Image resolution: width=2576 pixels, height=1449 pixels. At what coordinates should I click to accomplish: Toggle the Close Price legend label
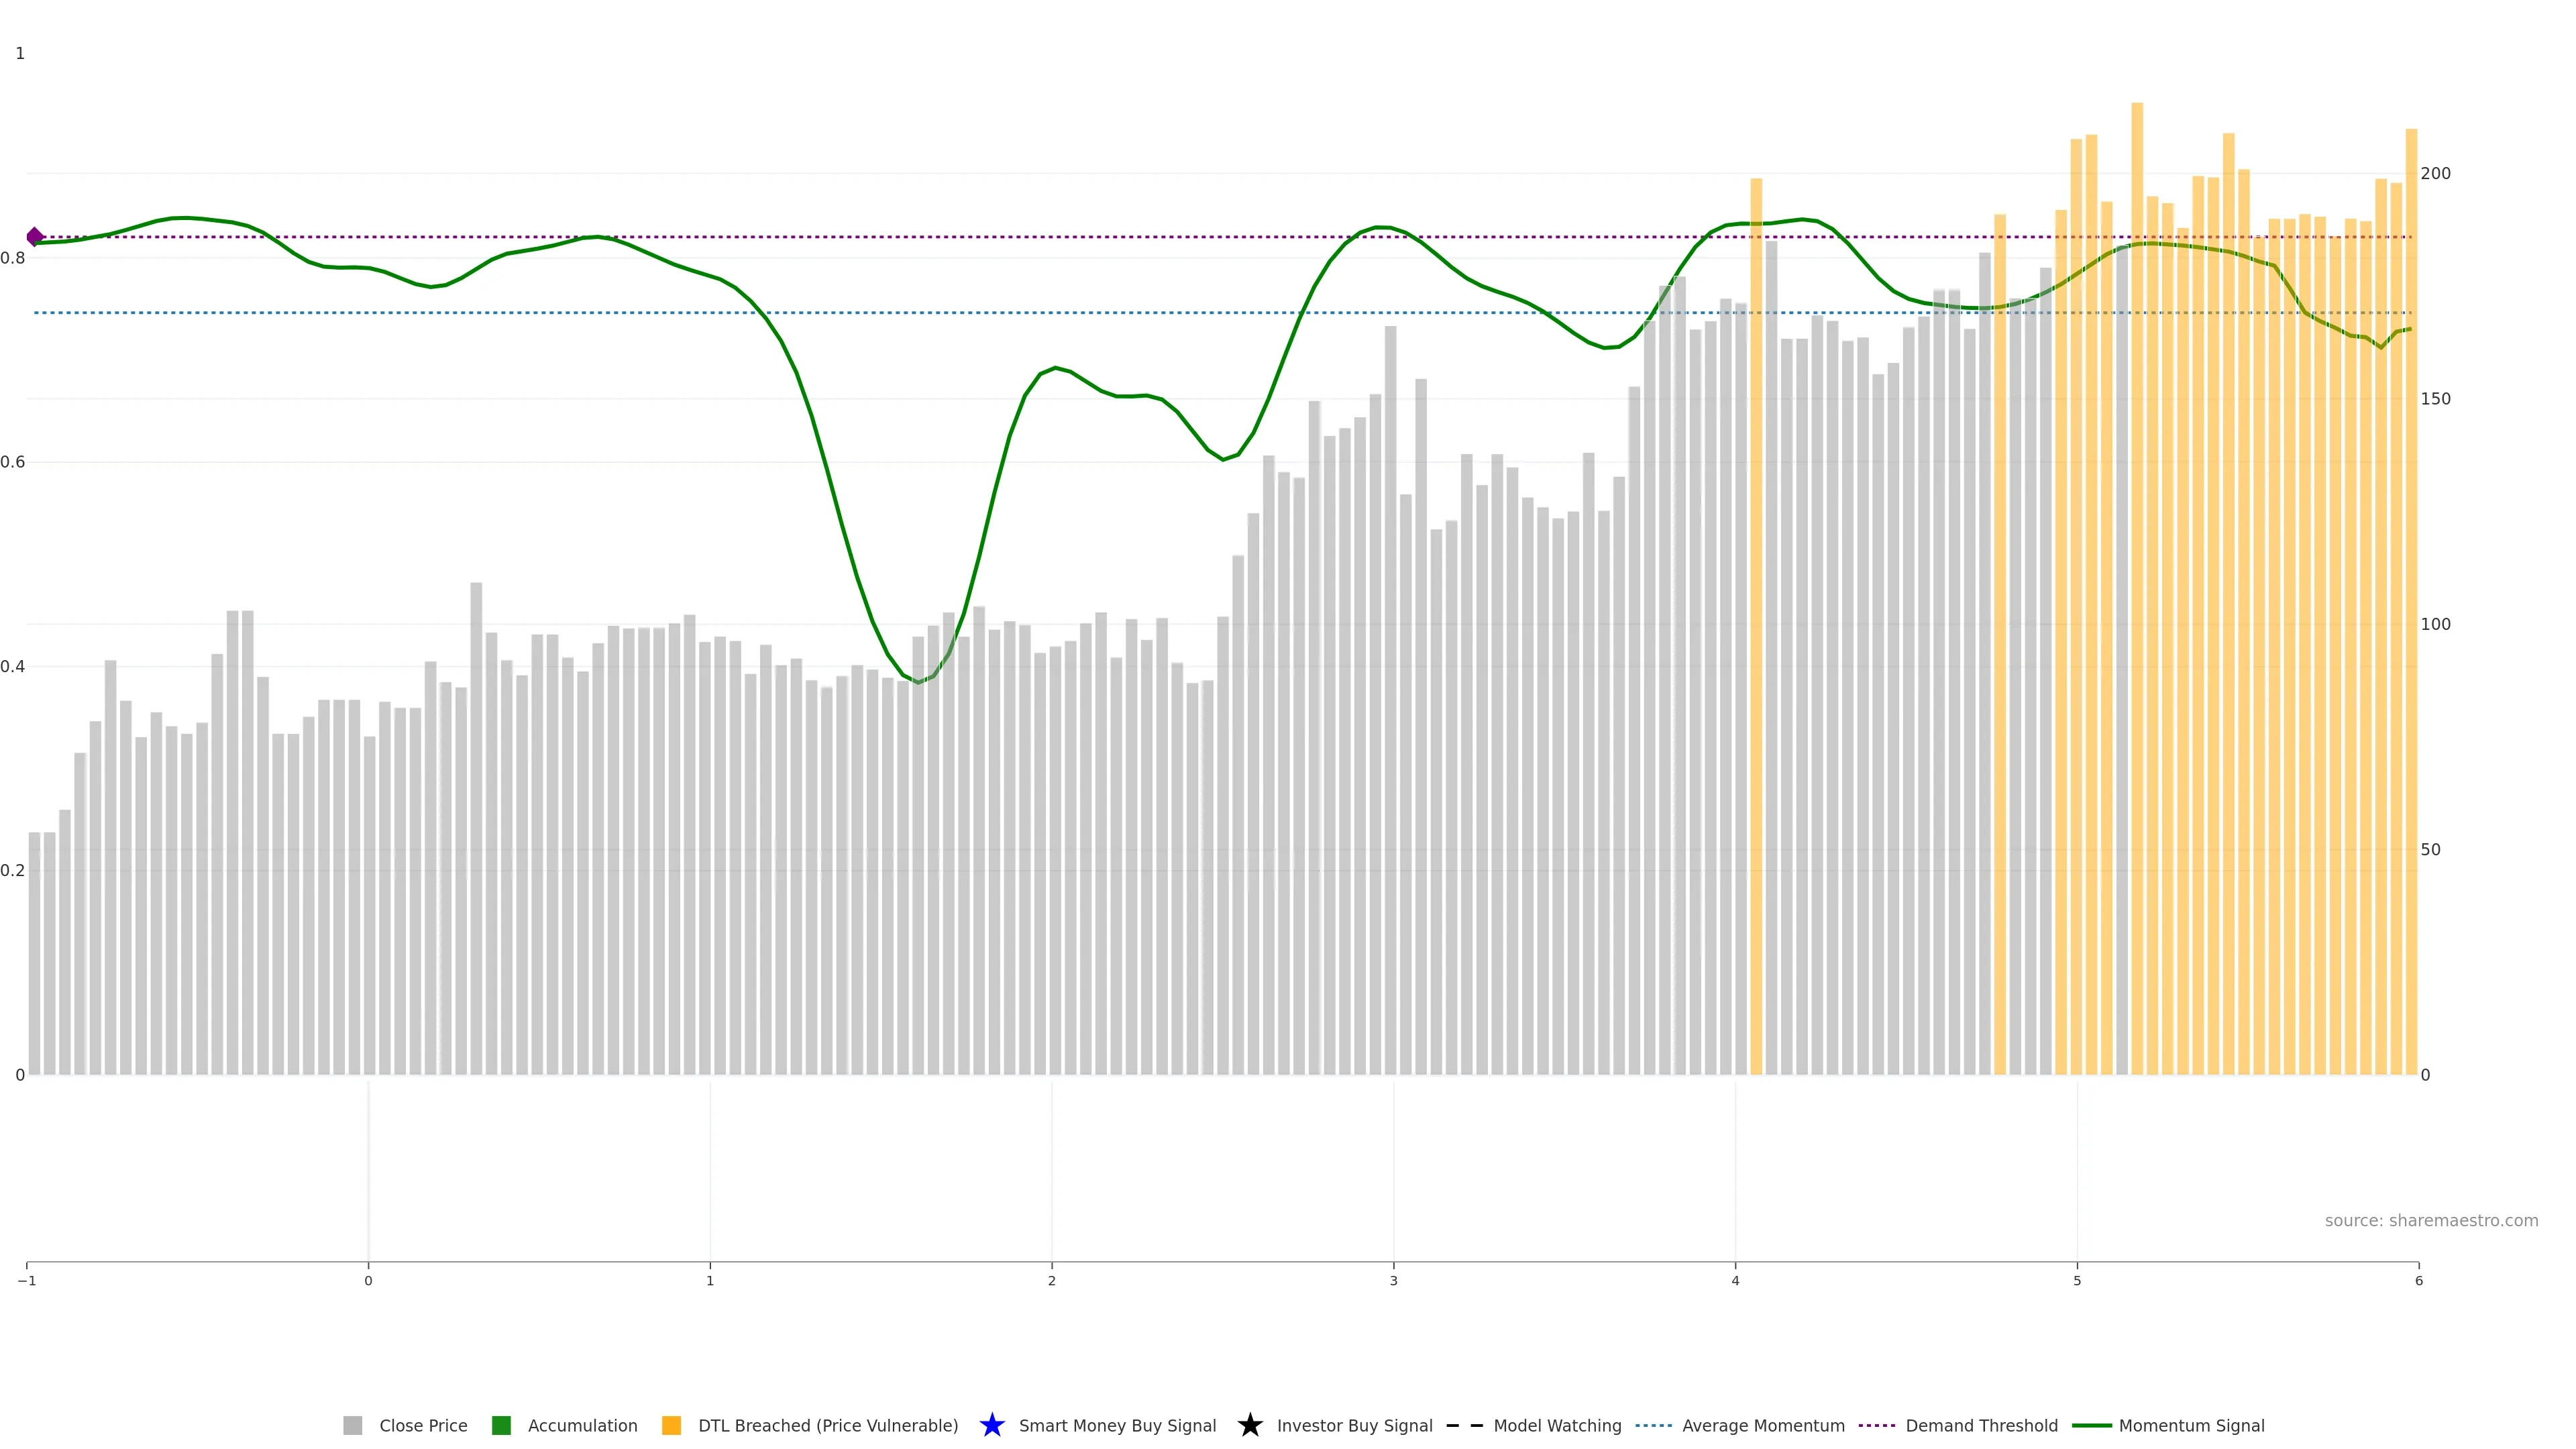coord(423,1425)
